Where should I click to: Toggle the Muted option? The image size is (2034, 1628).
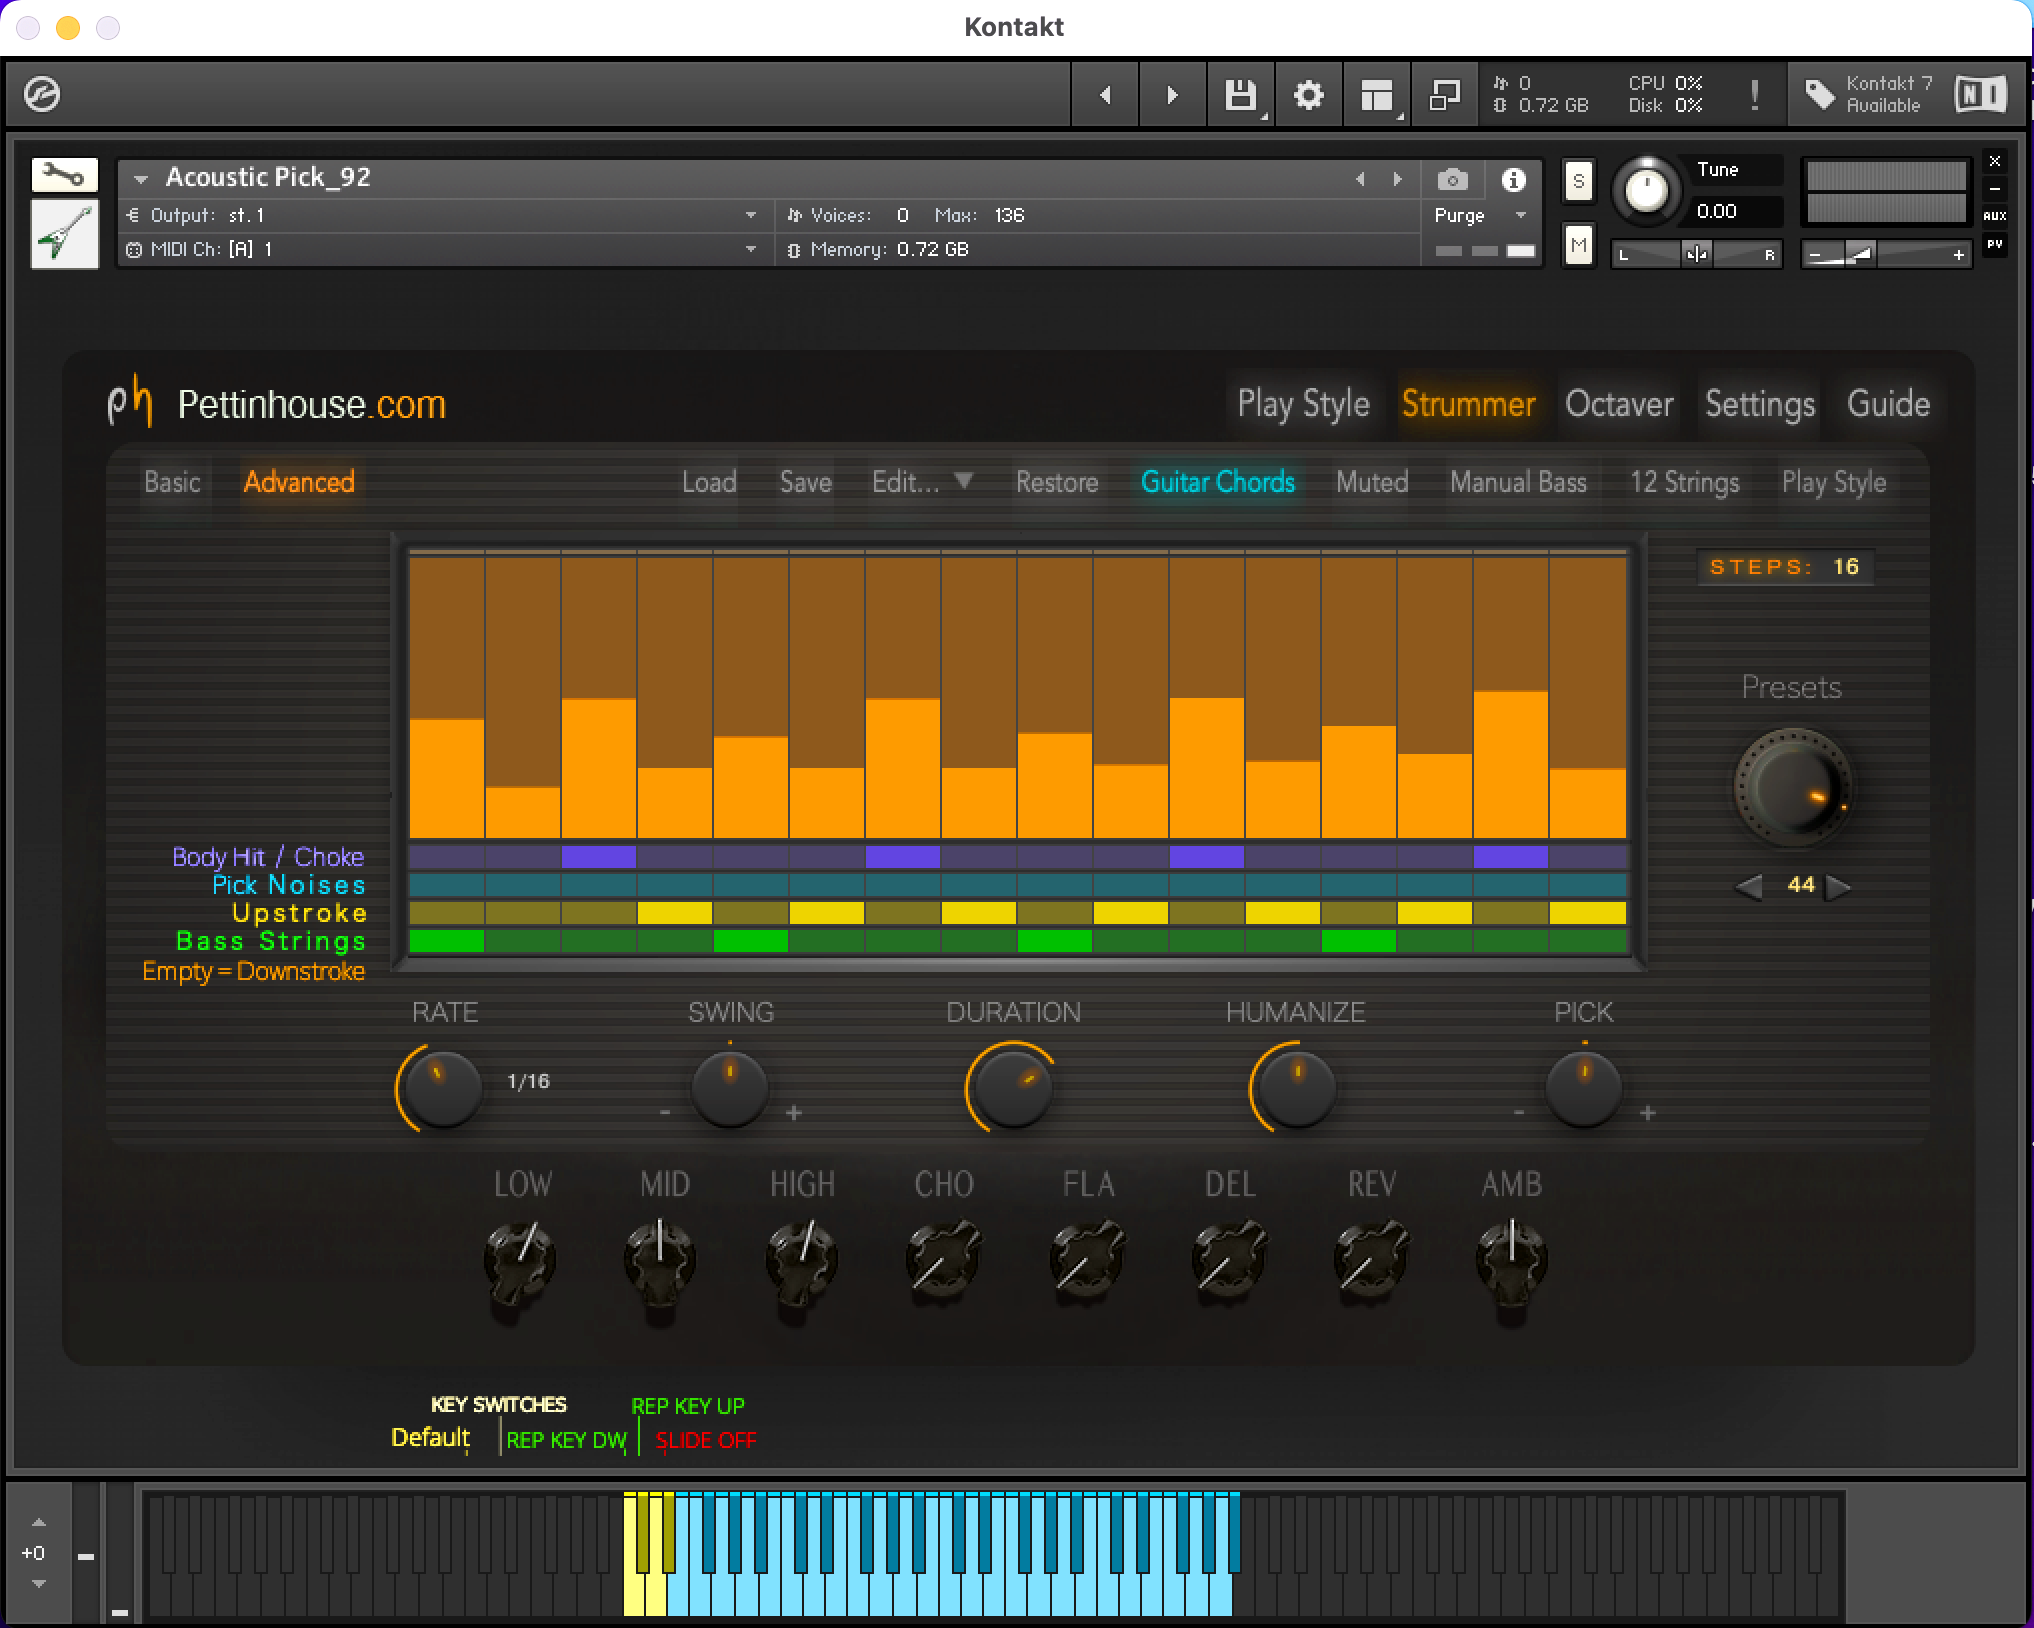pyautogui.click(x=1372, y=482)
